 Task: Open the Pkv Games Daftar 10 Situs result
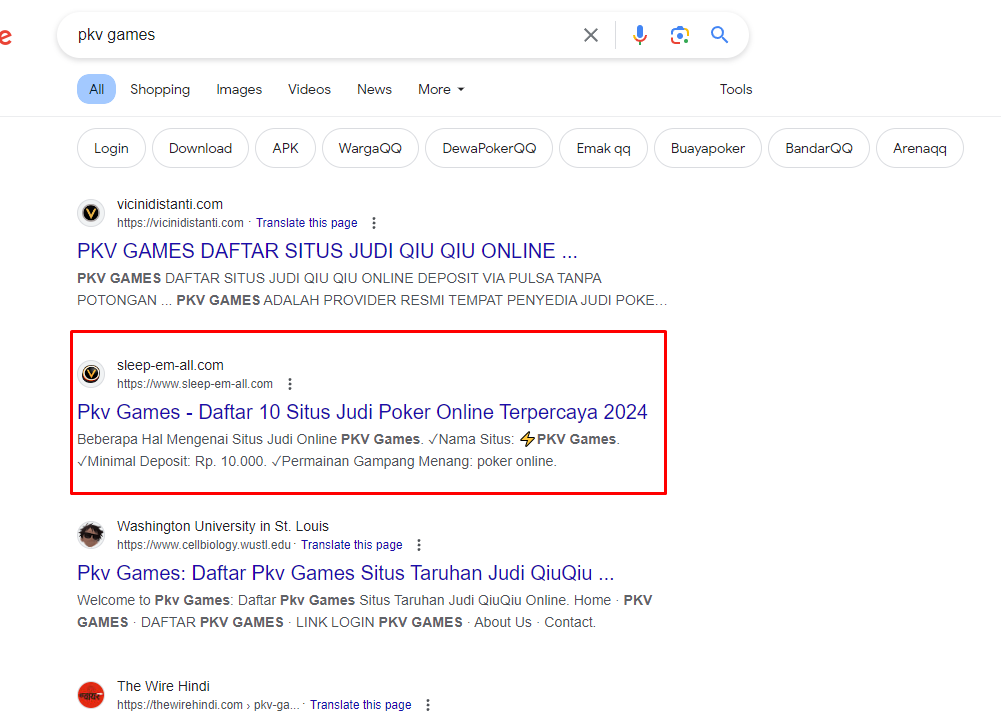[x=362, y=412]
